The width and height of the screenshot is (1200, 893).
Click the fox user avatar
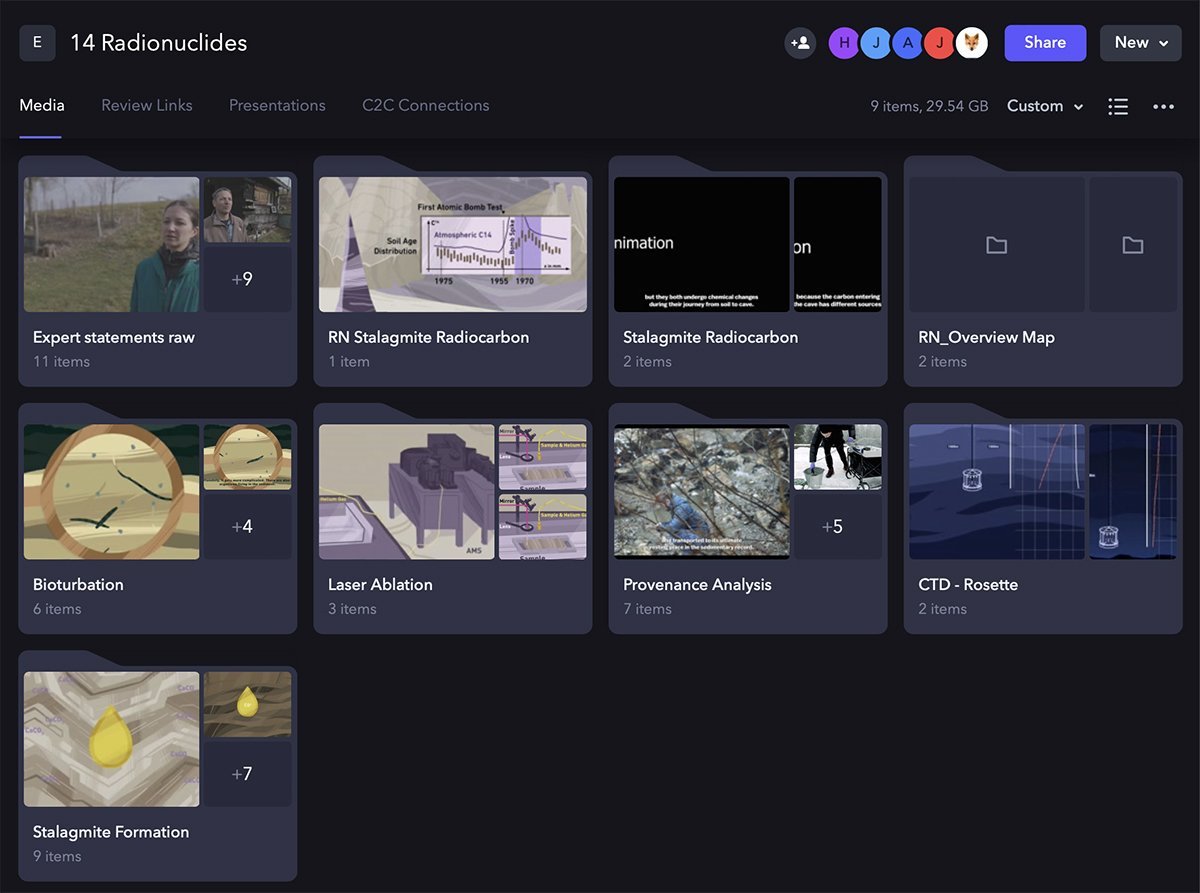(972, 43)
